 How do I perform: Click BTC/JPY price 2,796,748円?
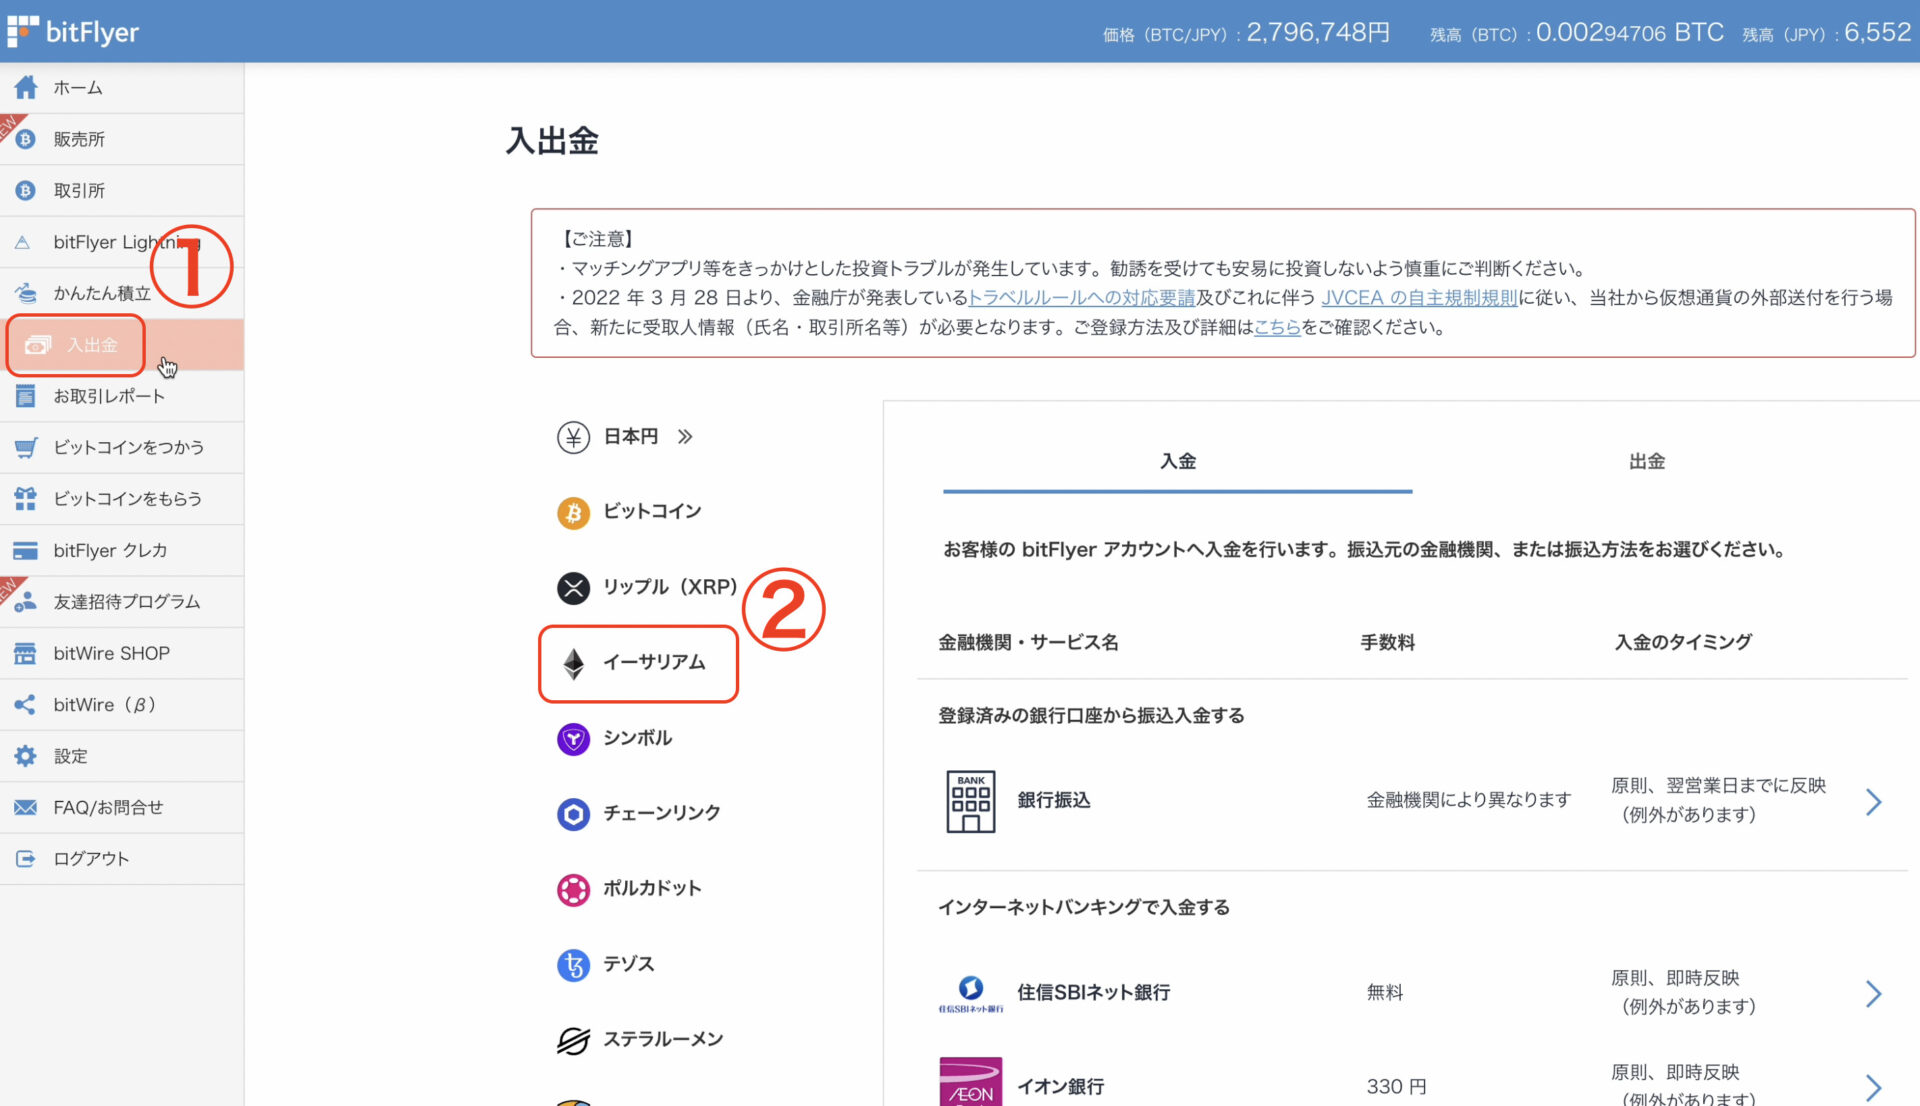click(x=1318, y=33)
